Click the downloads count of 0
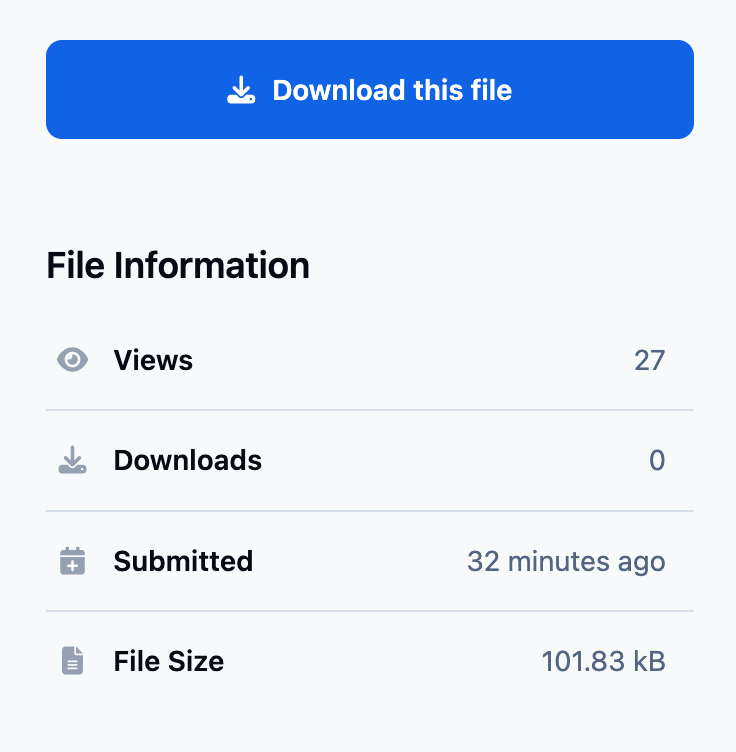 (x=657, y=461)
